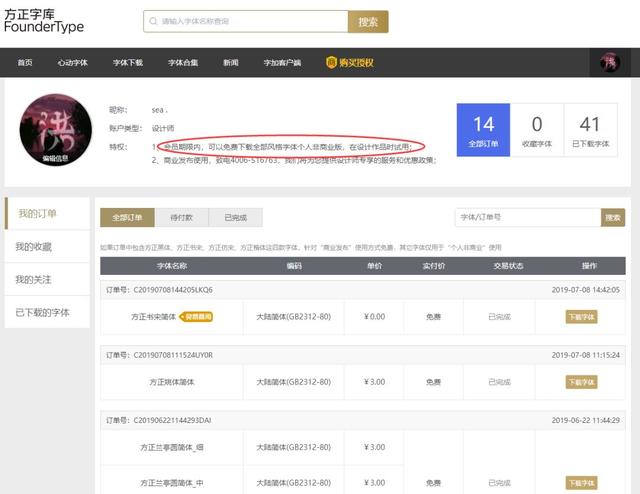640x494 pixels.
Task: Open 心动字体 menu item
Action: tap(73, 62)
